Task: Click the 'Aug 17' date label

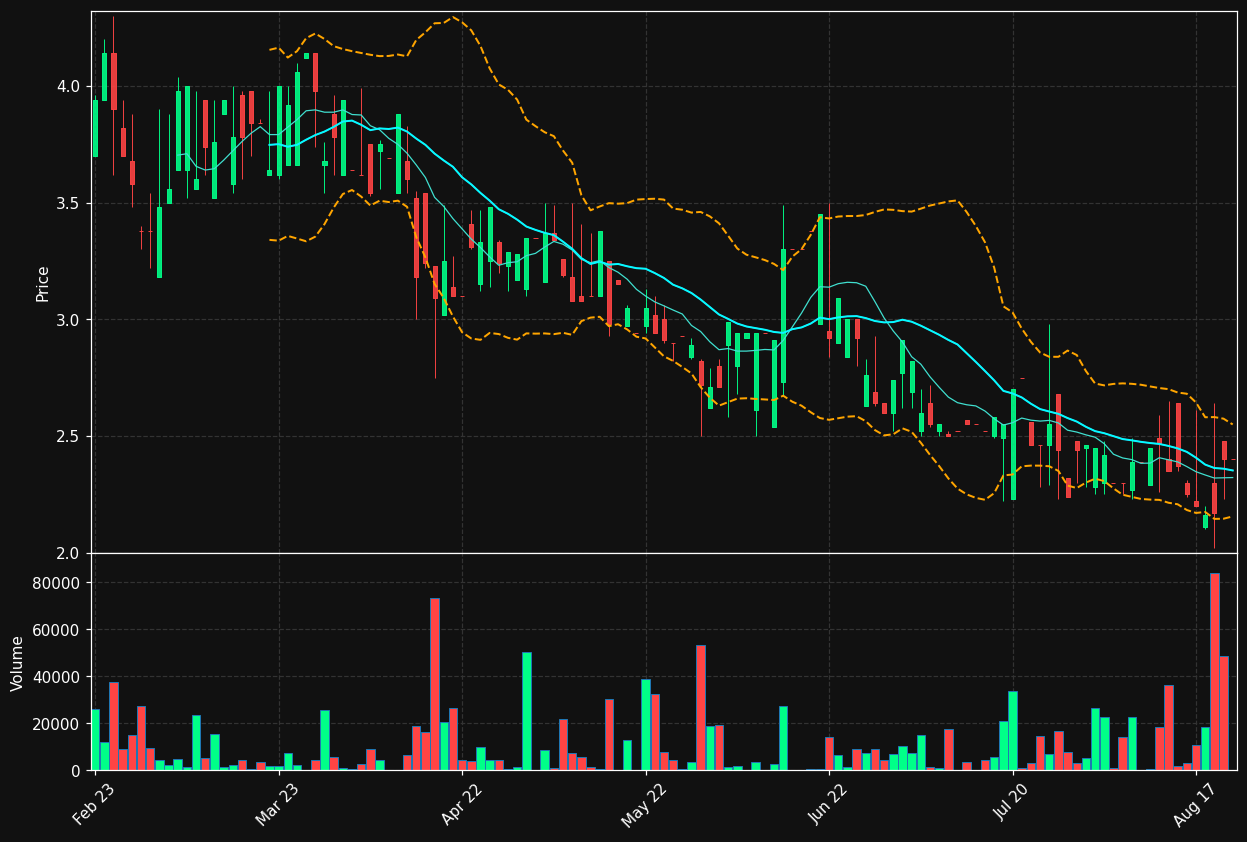Action: click(1195, 803)
